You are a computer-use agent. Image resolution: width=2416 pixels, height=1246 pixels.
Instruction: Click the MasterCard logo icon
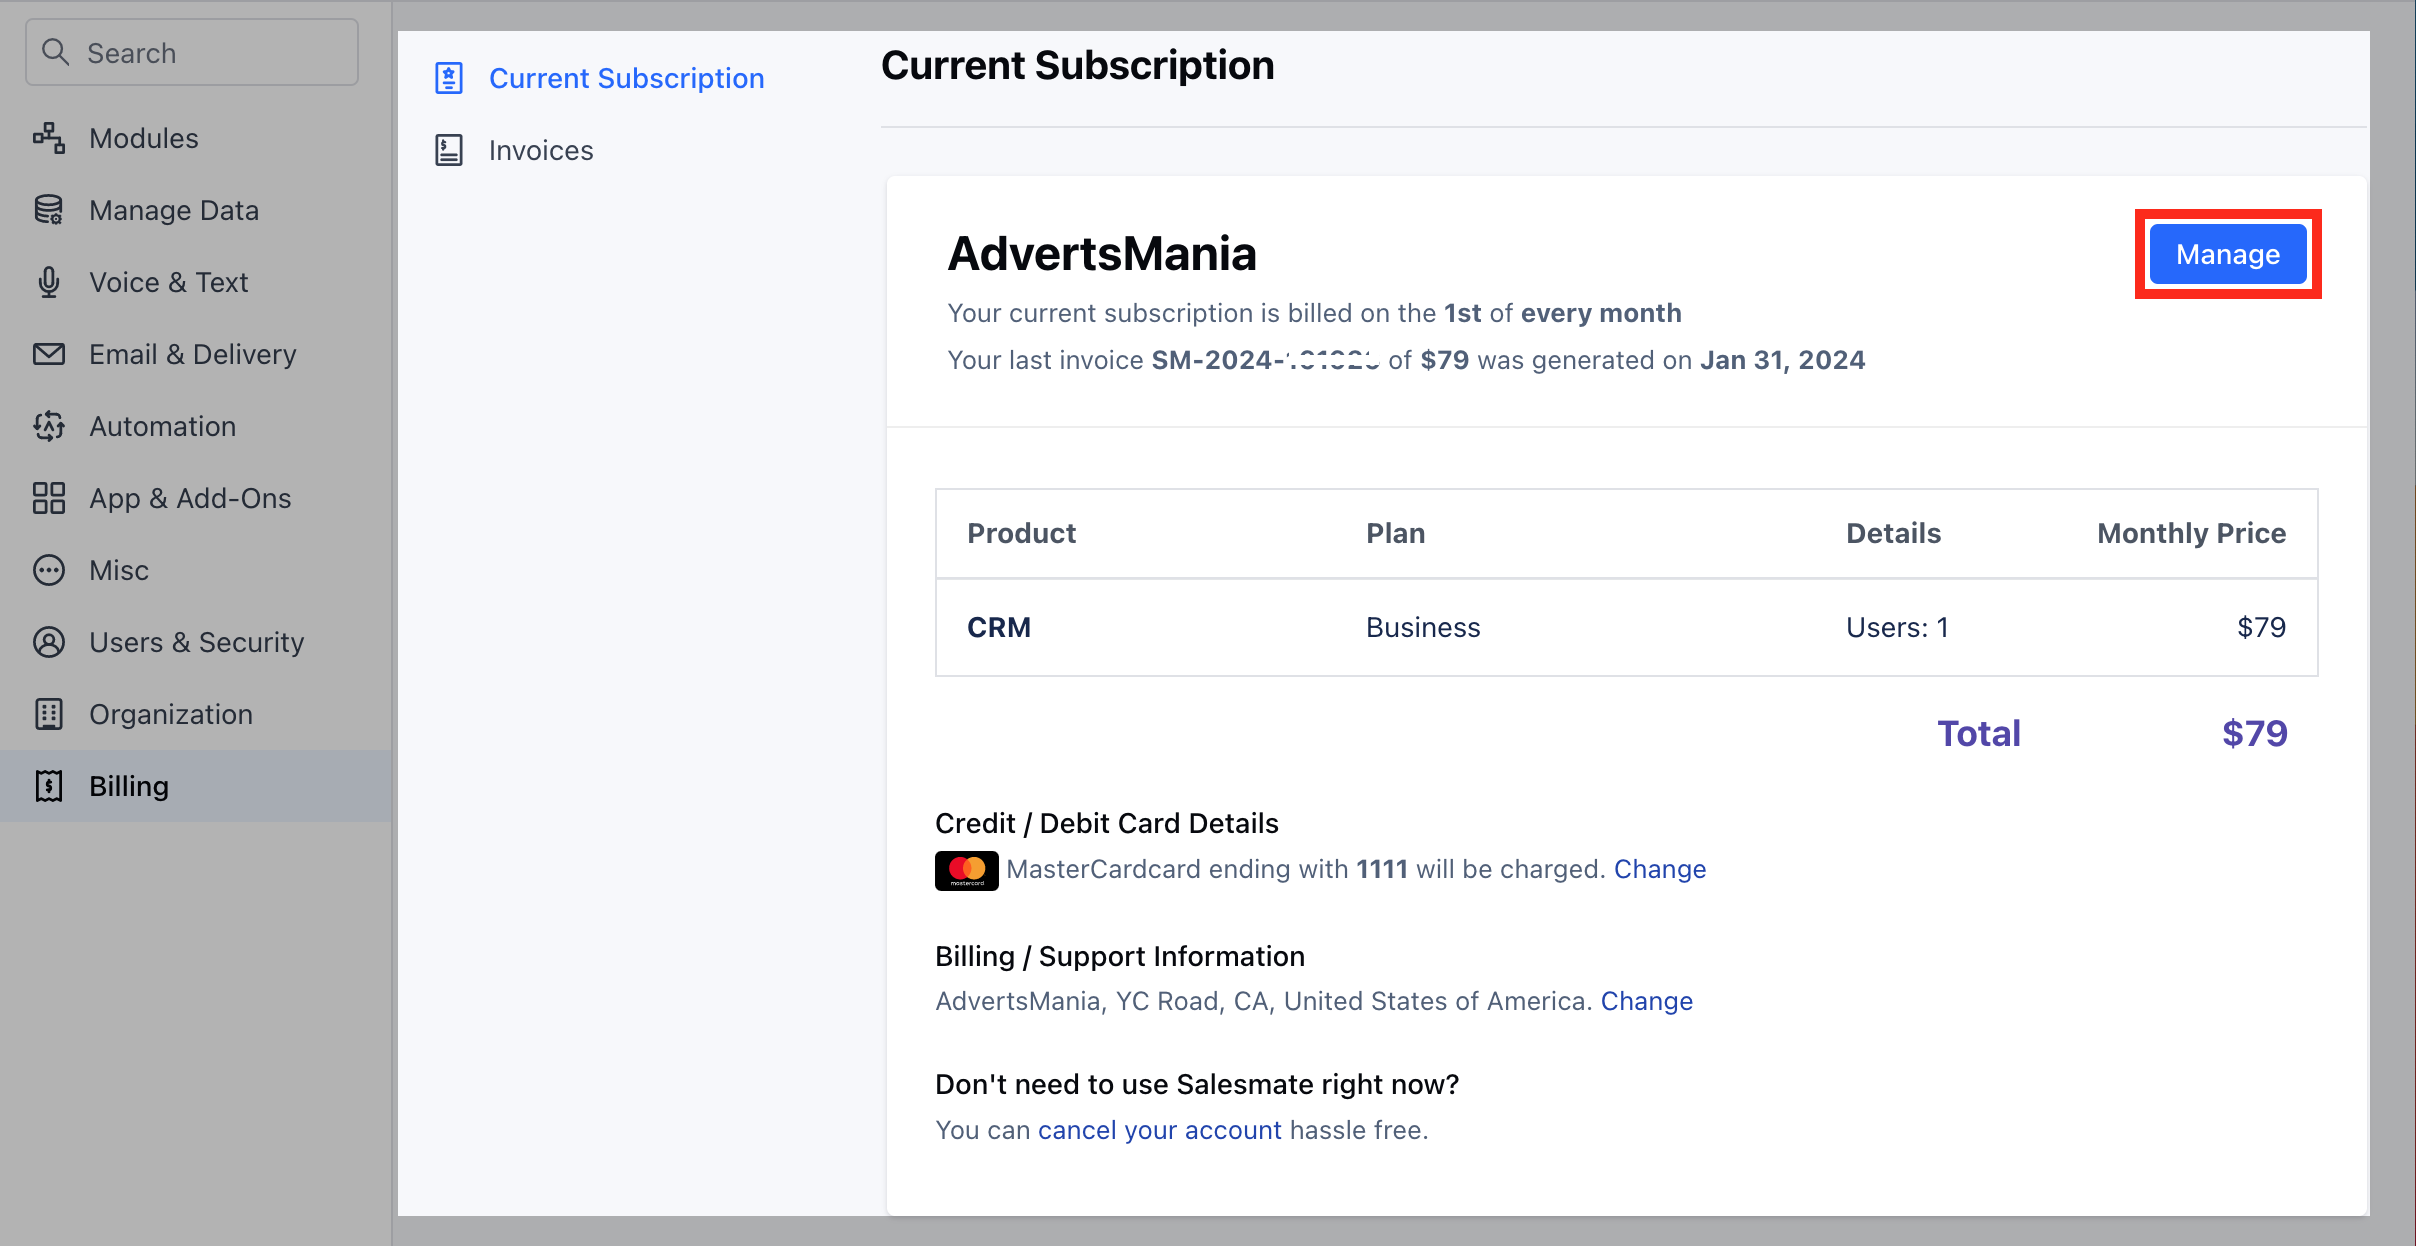click(966, 870)
